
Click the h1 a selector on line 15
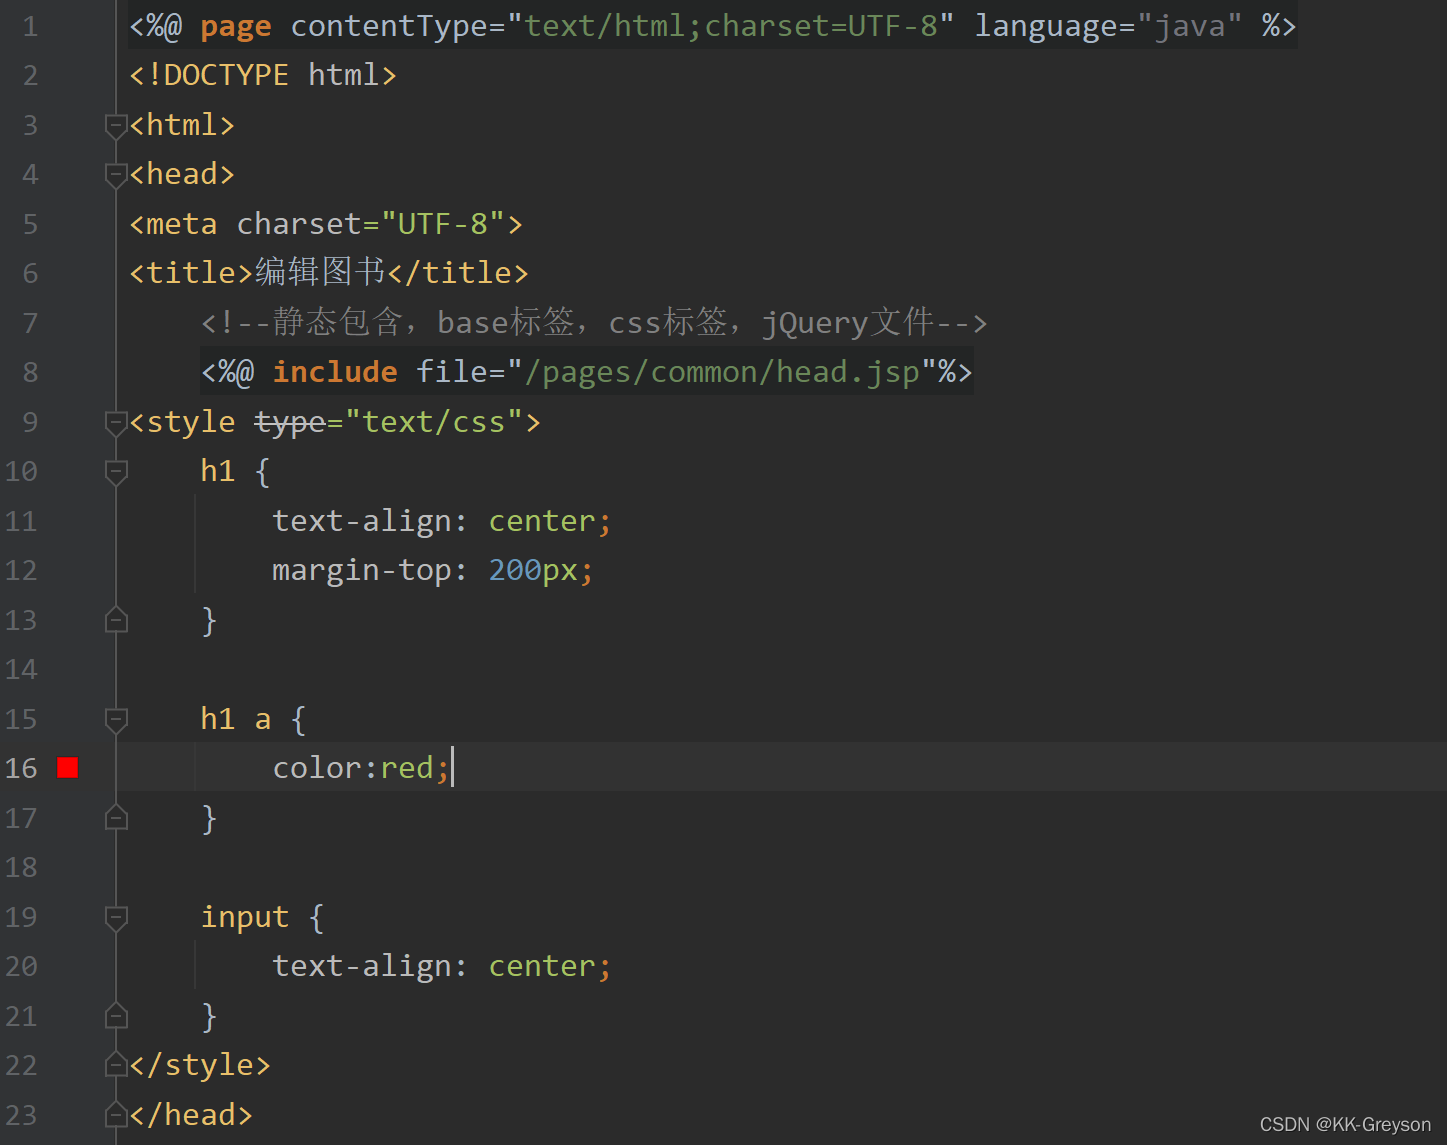pyautogui.click(x=236, y=719)
